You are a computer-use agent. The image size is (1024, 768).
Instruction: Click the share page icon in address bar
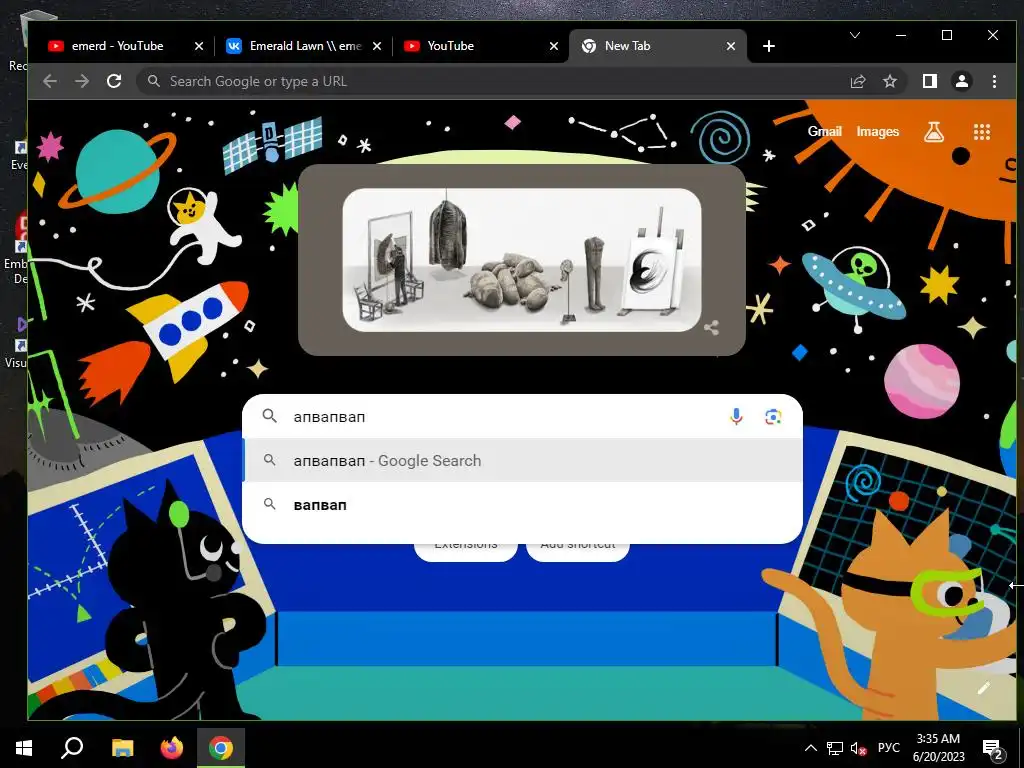coord(857,81)
